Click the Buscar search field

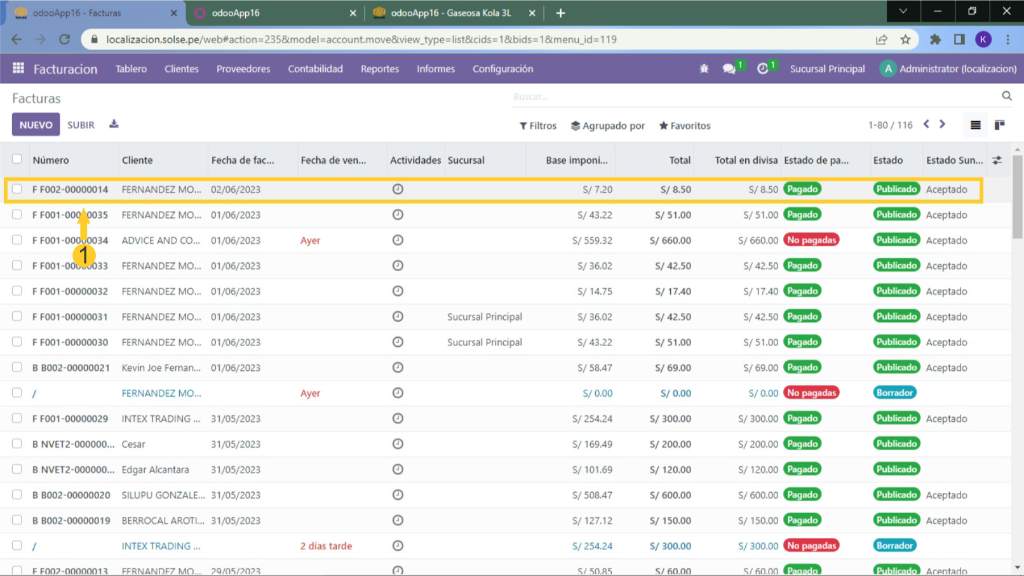pyautogui.click(x=750, y=97)
